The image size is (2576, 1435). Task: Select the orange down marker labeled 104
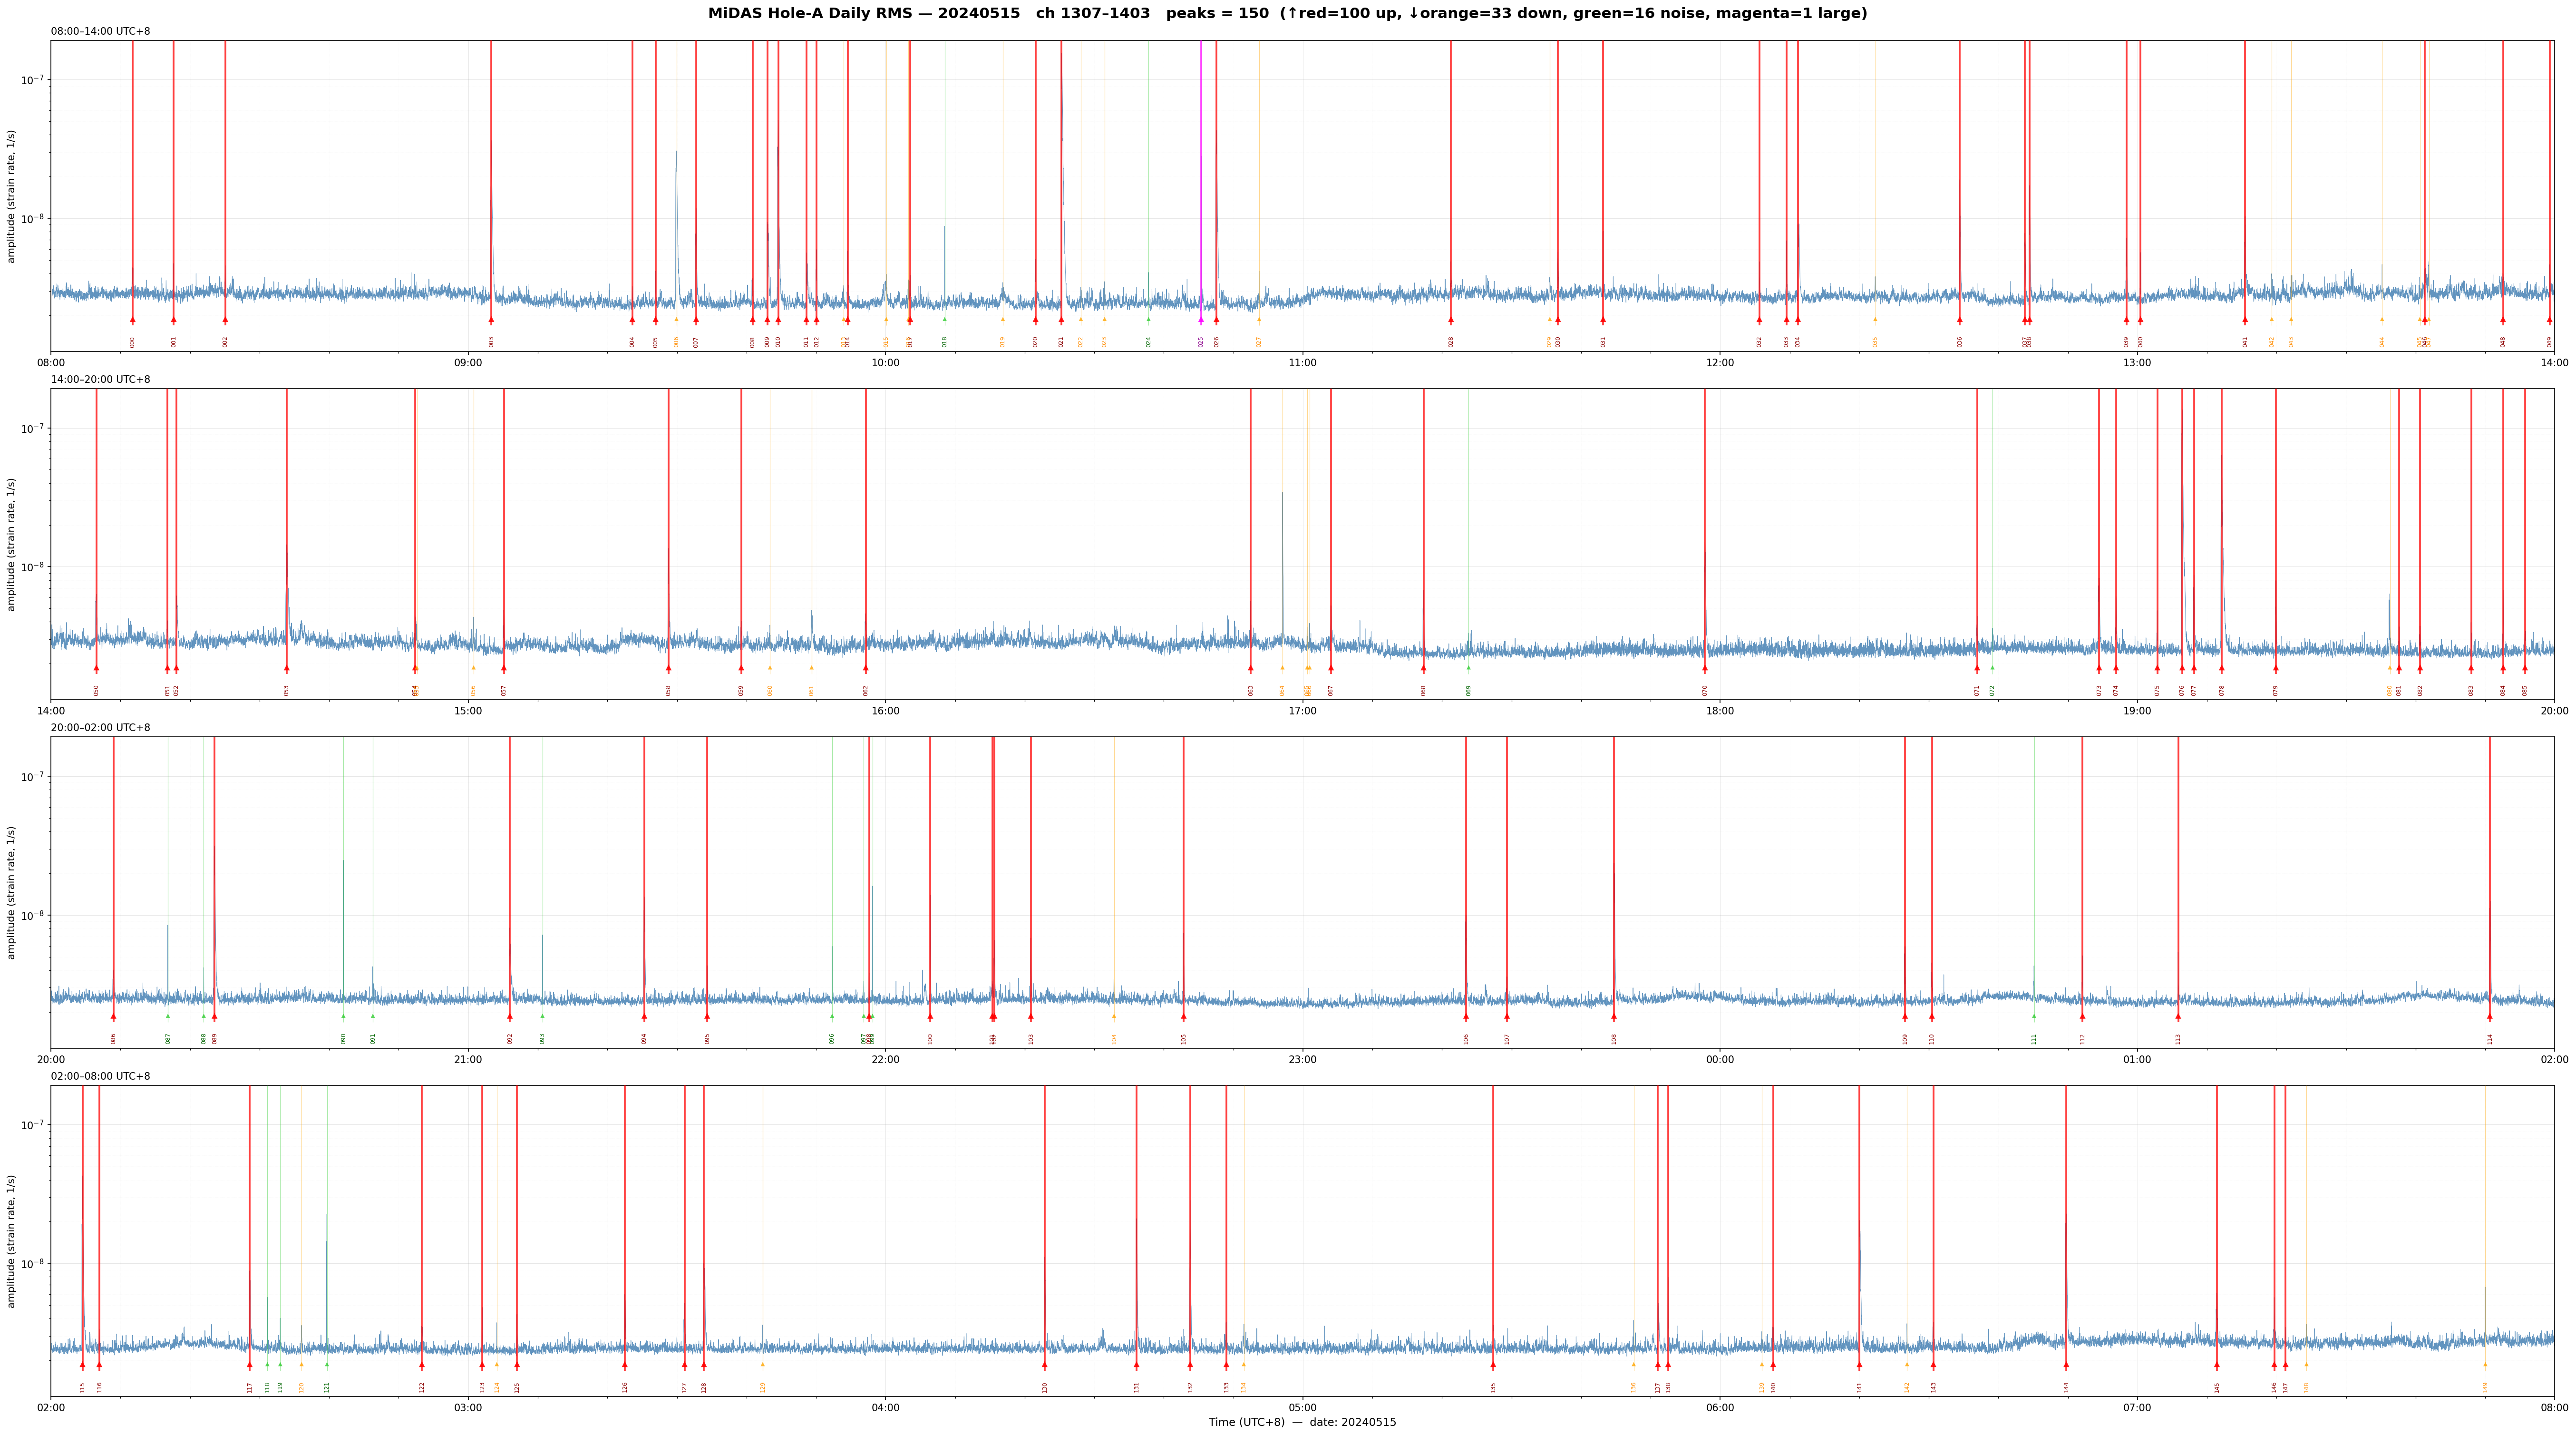(1114, 1015)
